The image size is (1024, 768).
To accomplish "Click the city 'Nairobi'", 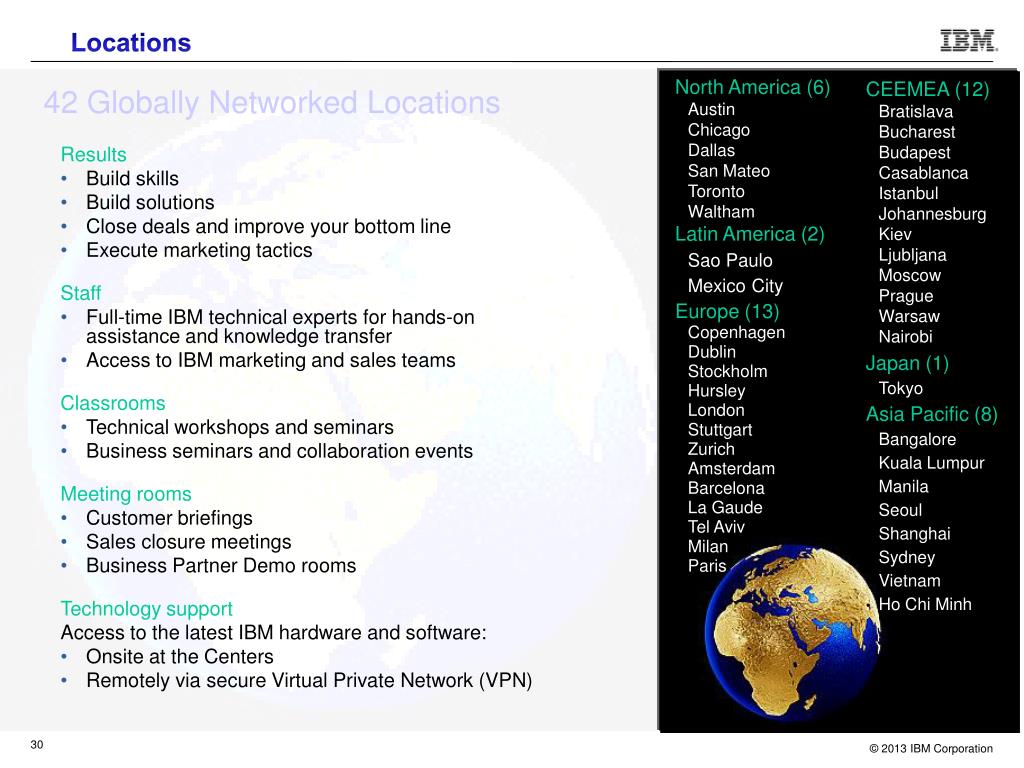I will point(905,337).
